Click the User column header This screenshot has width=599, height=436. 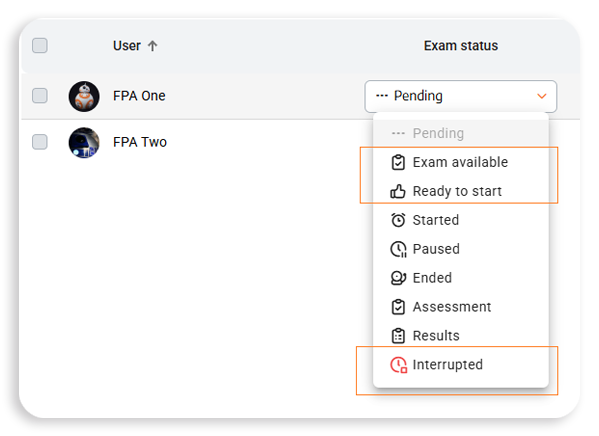click(x=126, y=46)
